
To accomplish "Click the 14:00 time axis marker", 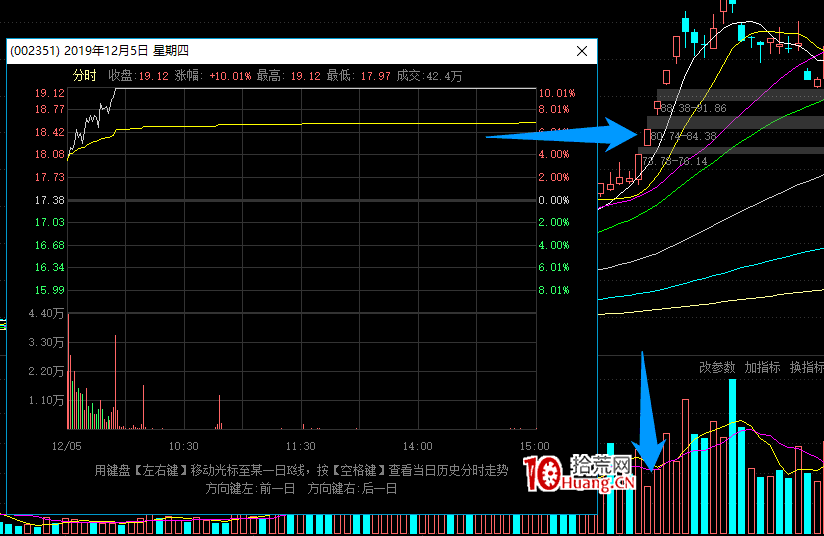I will [x=417, y=446].
